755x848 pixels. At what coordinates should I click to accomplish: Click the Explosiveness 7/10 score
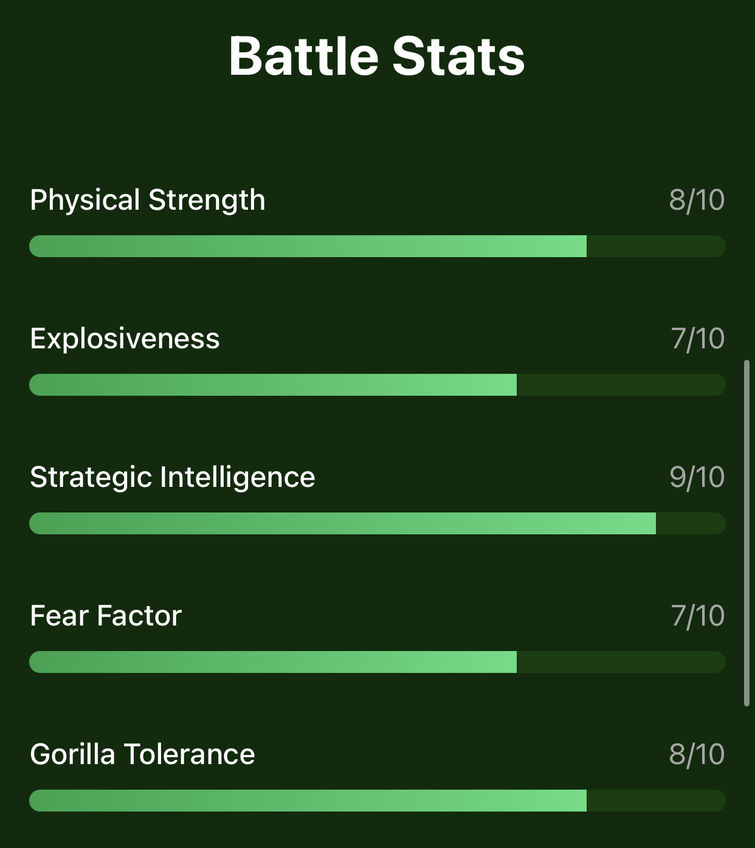point(698,339)
